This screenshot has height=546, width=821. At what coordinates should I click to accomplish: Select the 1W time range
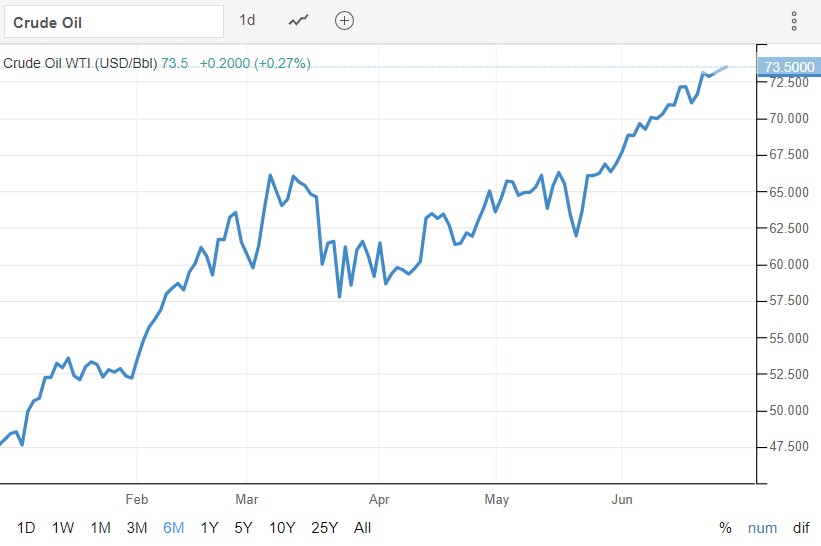coord(63,527)
